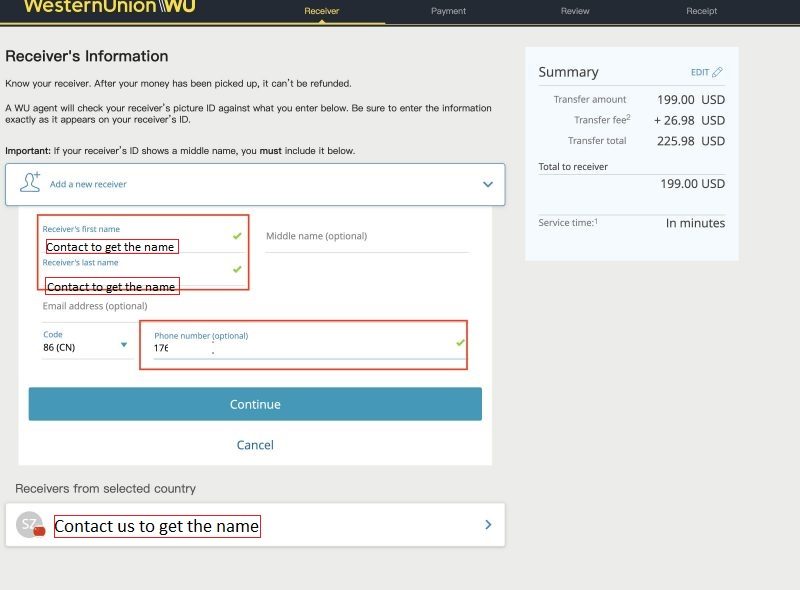Image resolution: width=800 pixels, height=590 pixels.
Task: Click the green checkmark beside last name
Action: coord(237,269)
